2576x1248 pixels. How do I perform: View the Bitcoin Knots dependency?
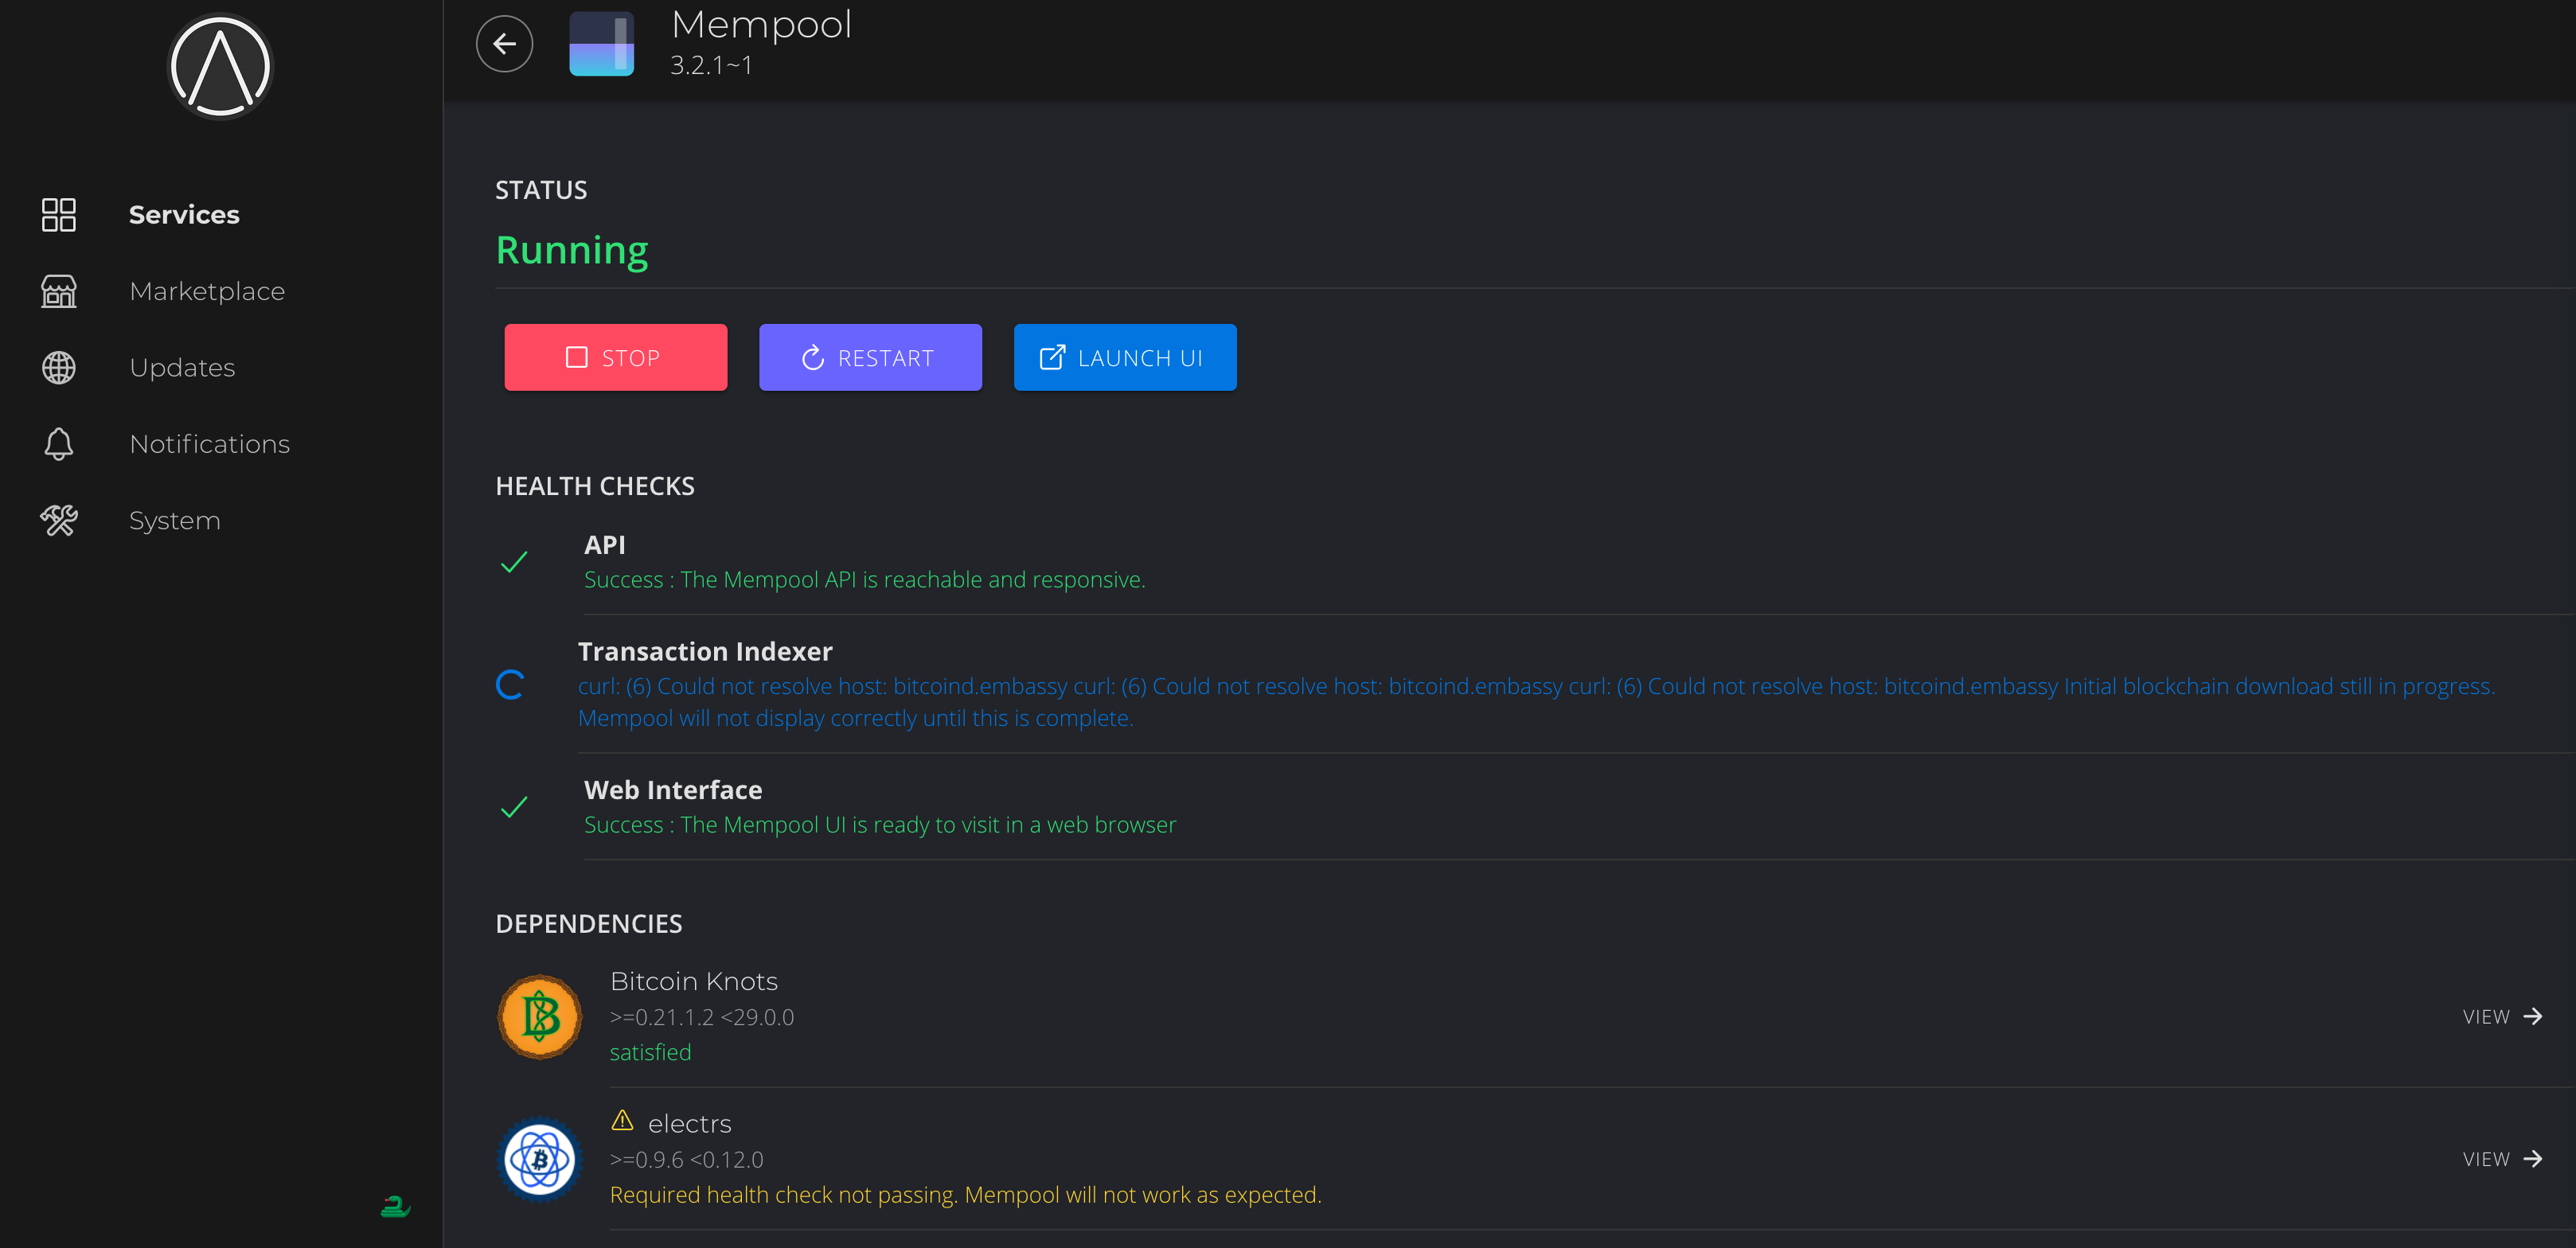2502,1017
